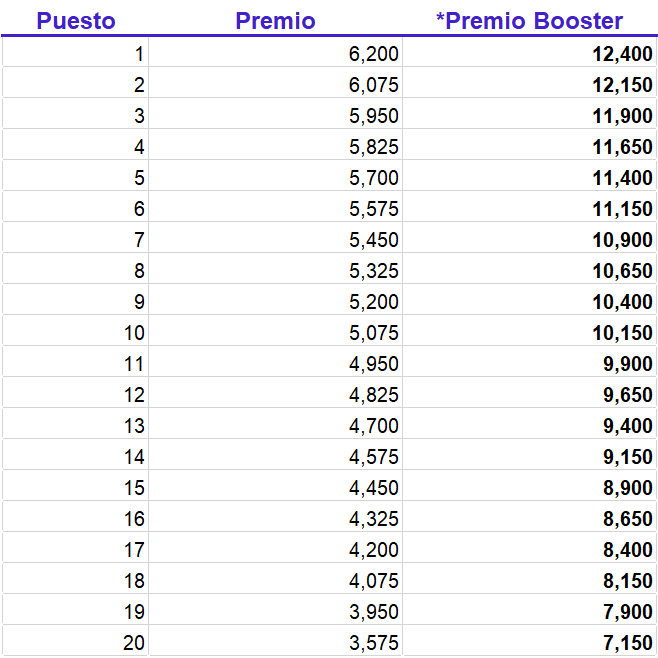Image resolution: width=658 pixels, height=658 pixels.
Task: Select rank 17 in the Puesto column
Action: point(76,548)
